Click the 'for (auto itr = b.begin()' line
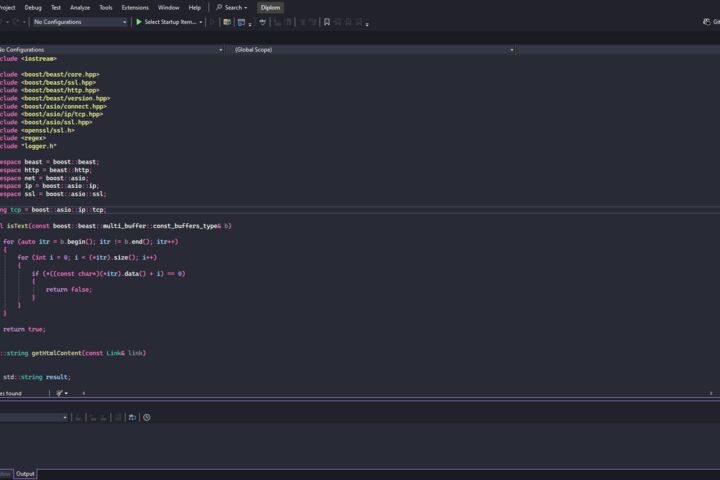Viewport: 720px width, 480px height. tap(91, 242)
